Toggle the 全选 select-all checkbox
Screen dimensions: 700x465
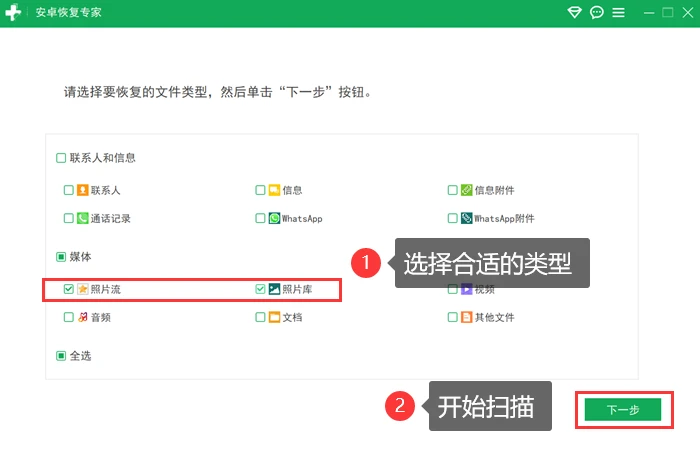[x=61, y=356]
